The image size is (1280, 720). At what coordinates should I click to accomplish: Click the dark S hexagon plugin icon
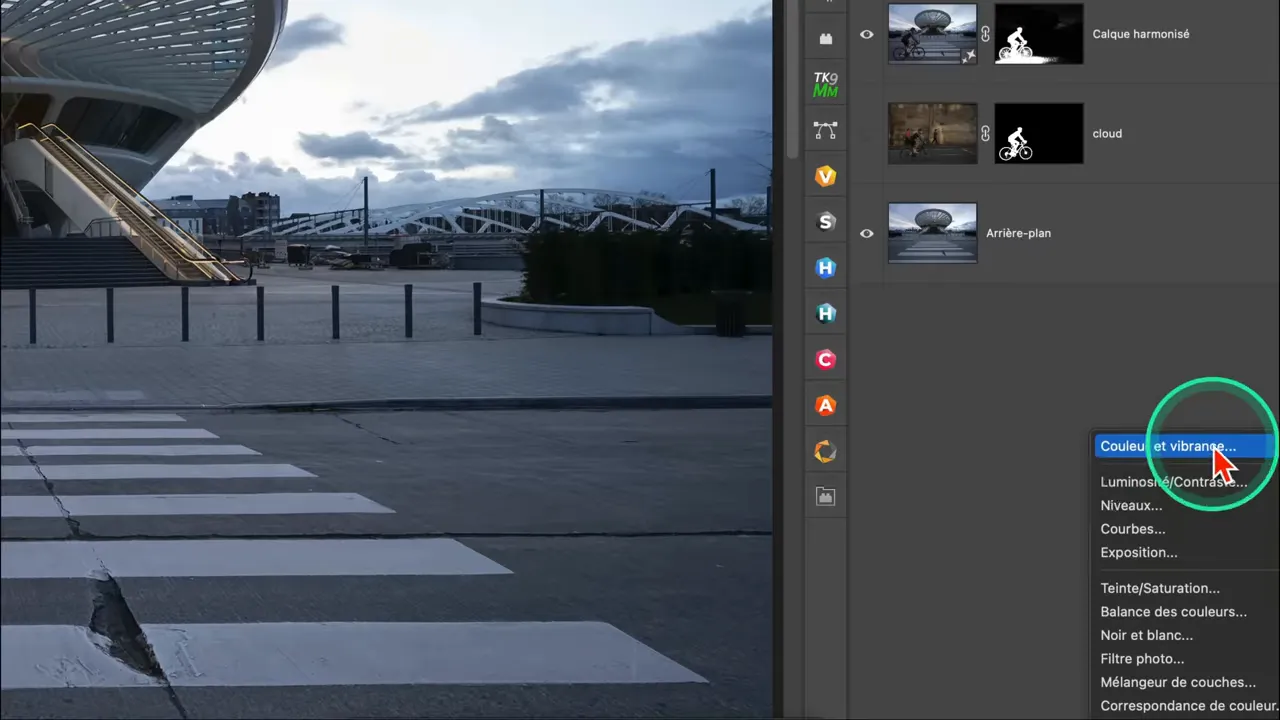[x=825, y=222]
